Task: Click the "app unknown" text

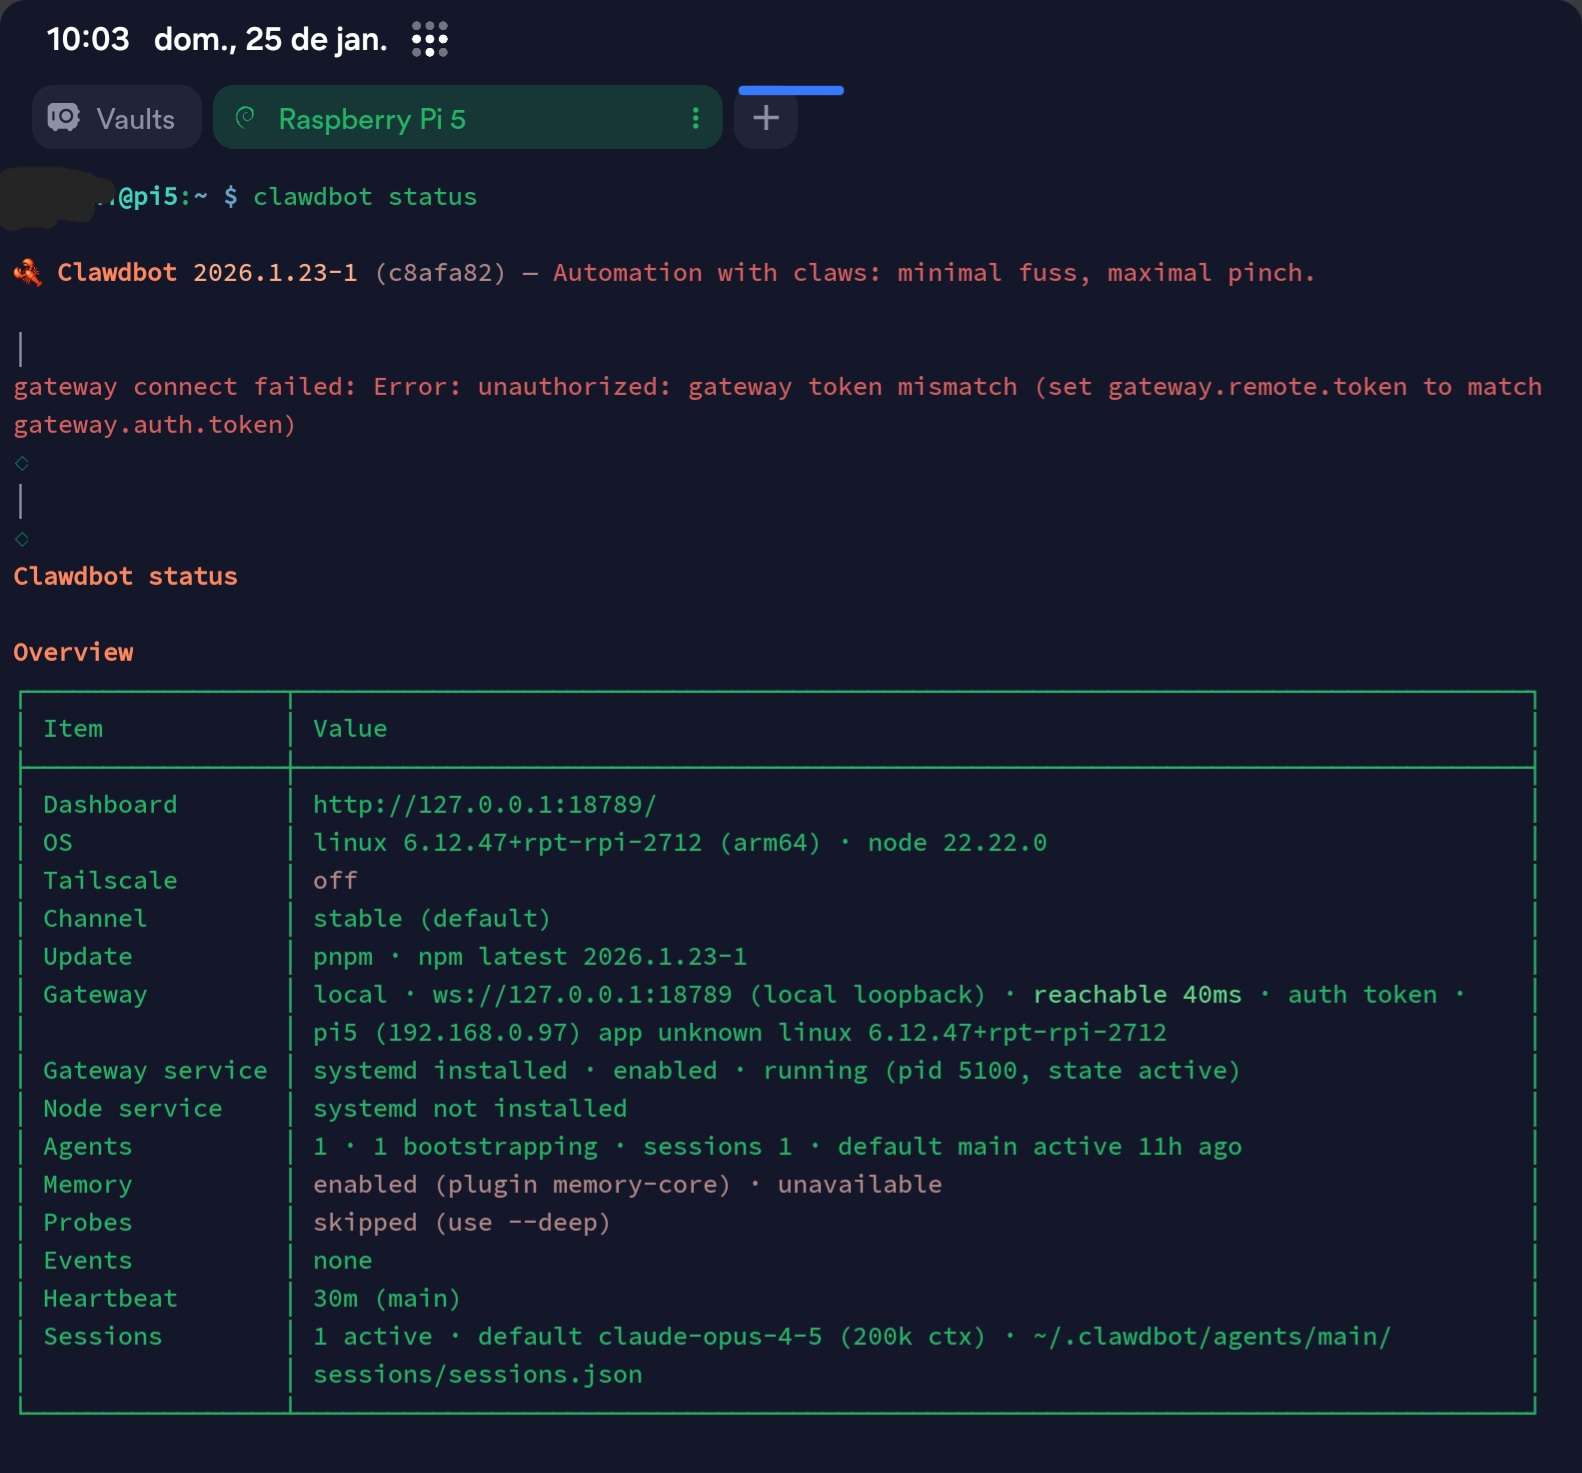Action: [x=680, y=1033]
